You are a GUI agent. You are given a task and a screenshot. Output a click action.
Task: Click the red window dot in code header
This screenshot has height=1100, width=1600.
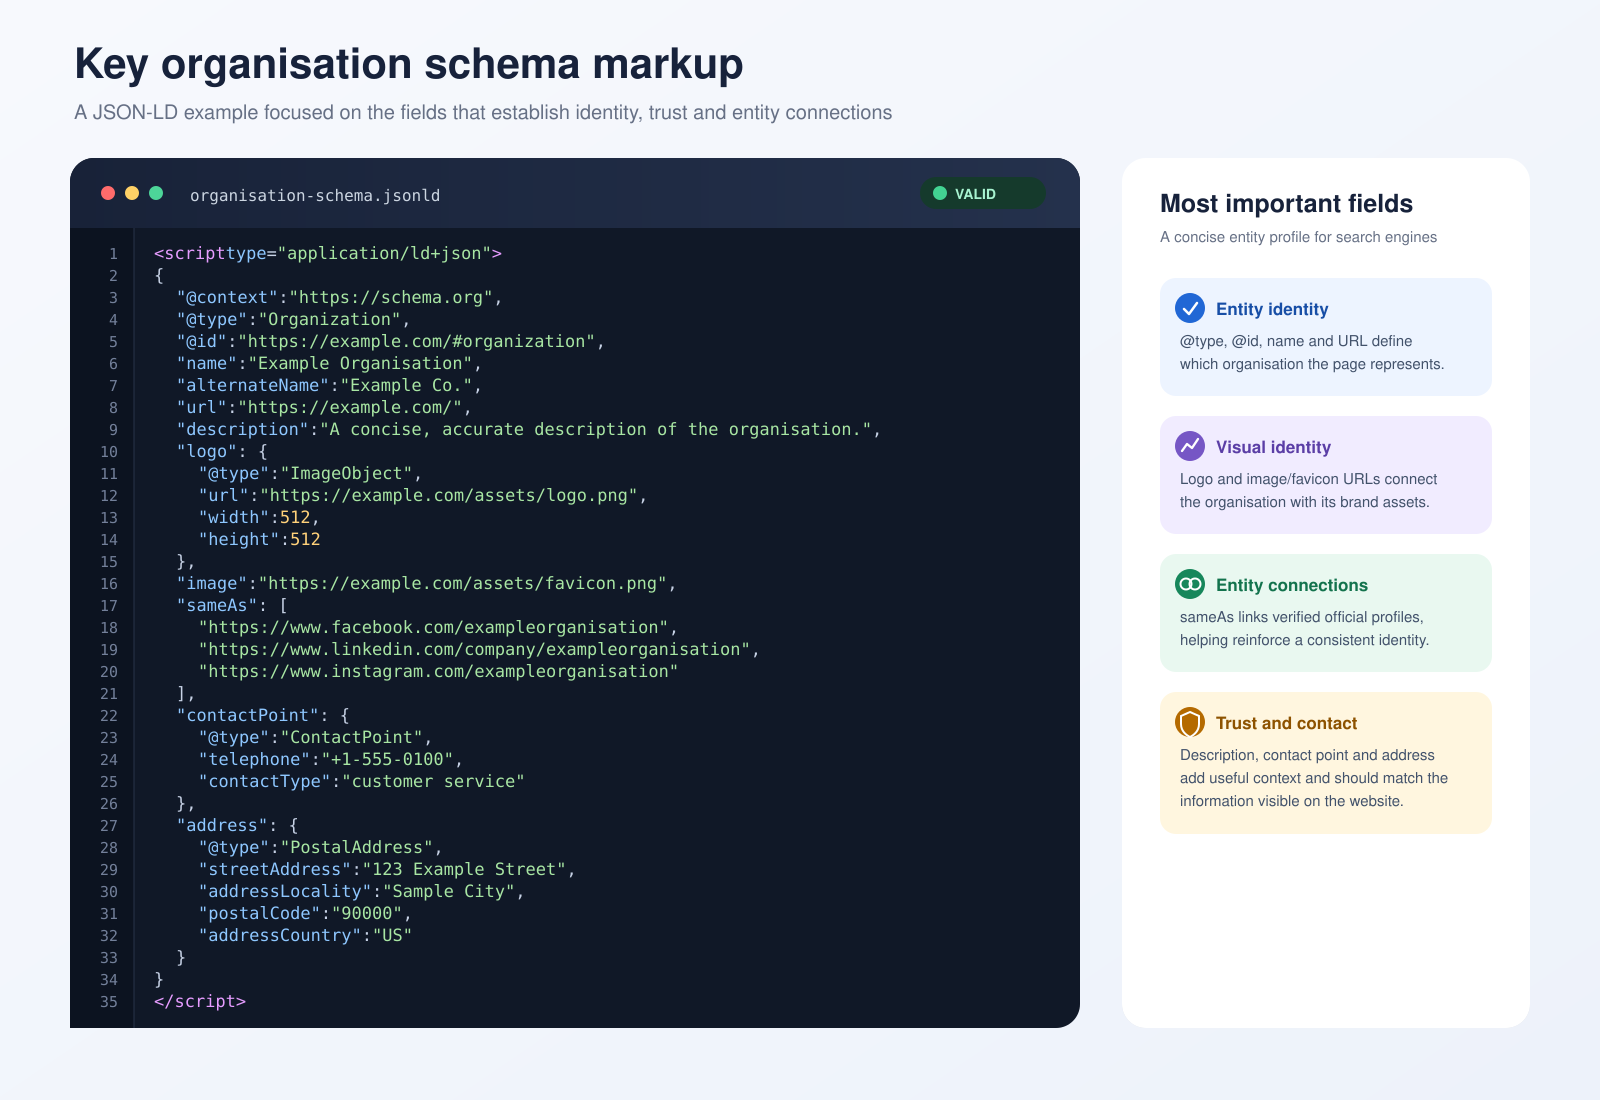point(108,193)
